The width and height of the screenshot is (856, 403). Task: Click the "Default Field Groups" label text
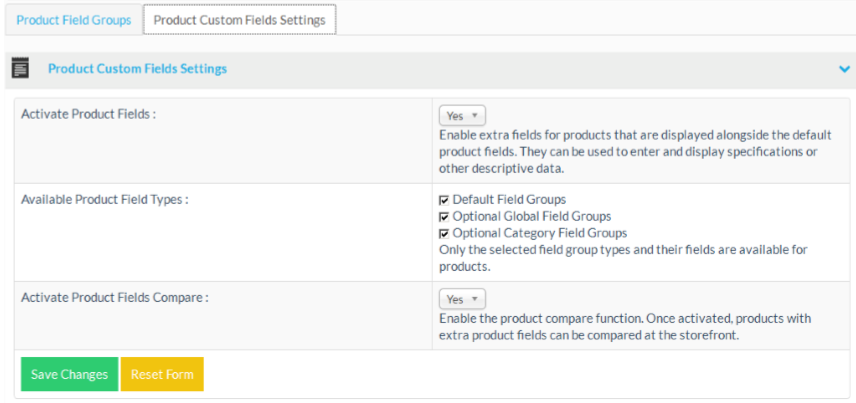coord(509,199)
